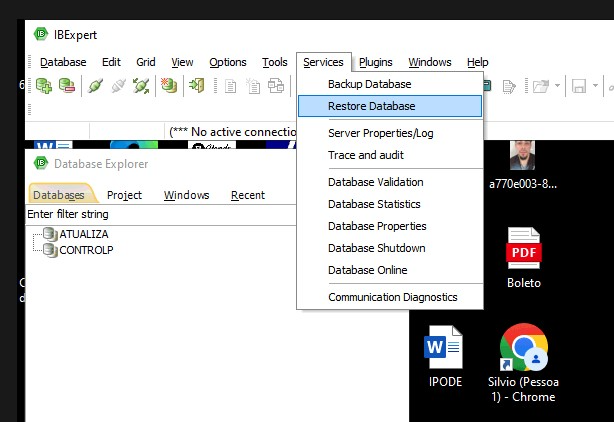Open Server Properties/Log
Image resolution: width=614 pixels, height=422 pixels.
(390, 133)
